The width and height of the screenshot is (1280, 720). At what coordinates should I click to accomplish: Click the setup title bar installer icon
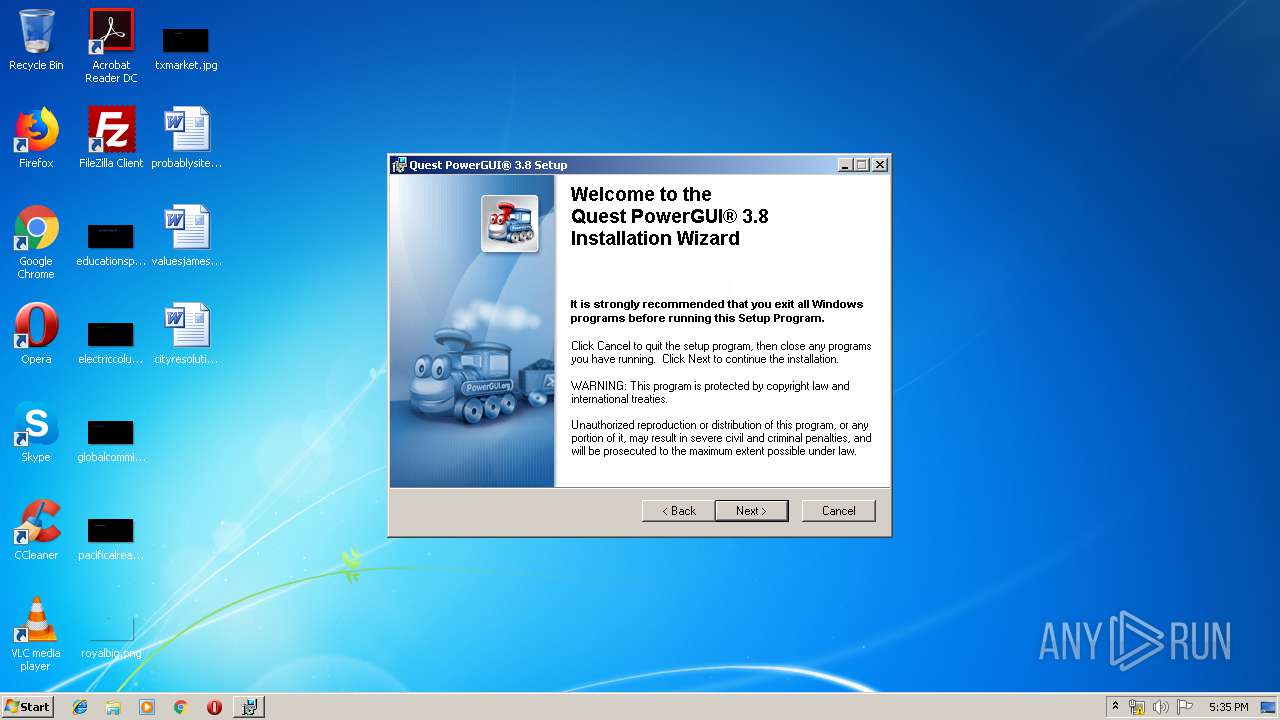tap(399, 165)
